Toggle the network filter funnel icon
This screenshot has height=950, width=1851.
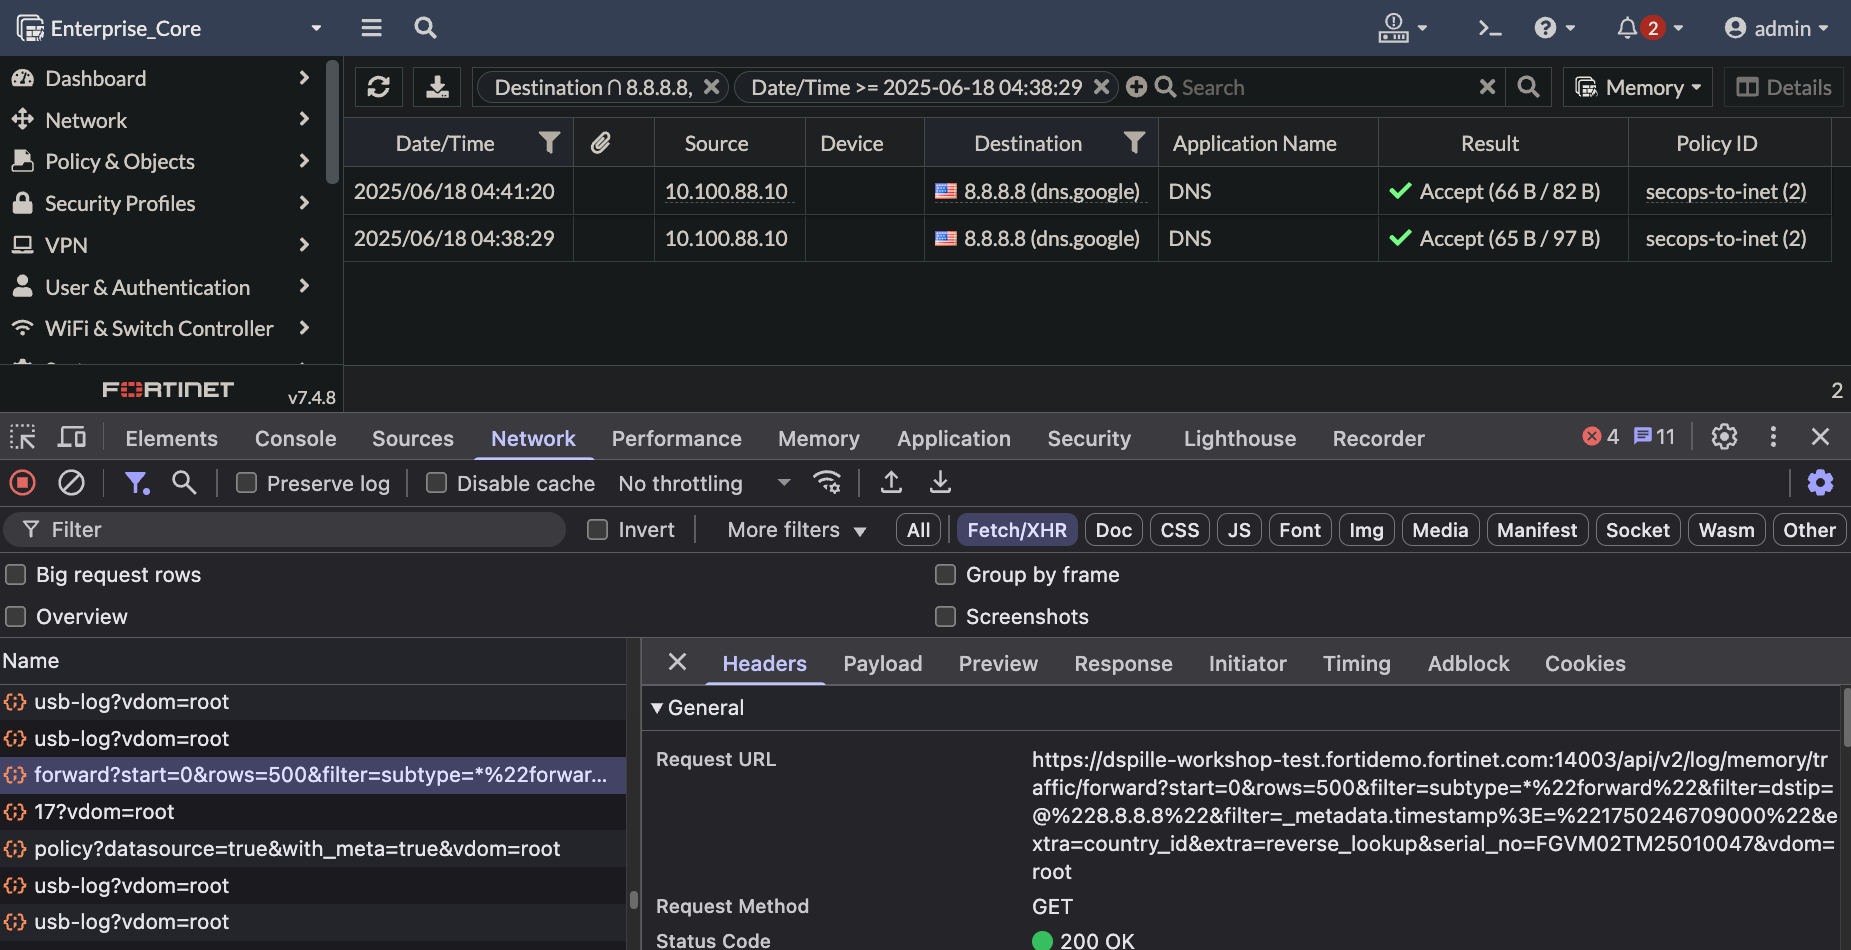click(x=136, y=483)
